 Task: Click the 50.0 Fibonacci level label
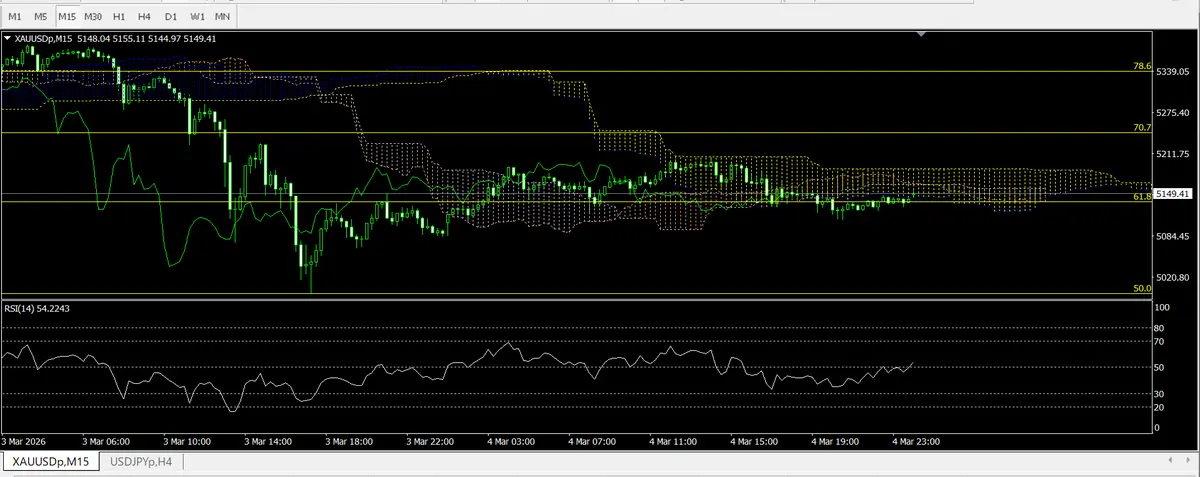1141,288
